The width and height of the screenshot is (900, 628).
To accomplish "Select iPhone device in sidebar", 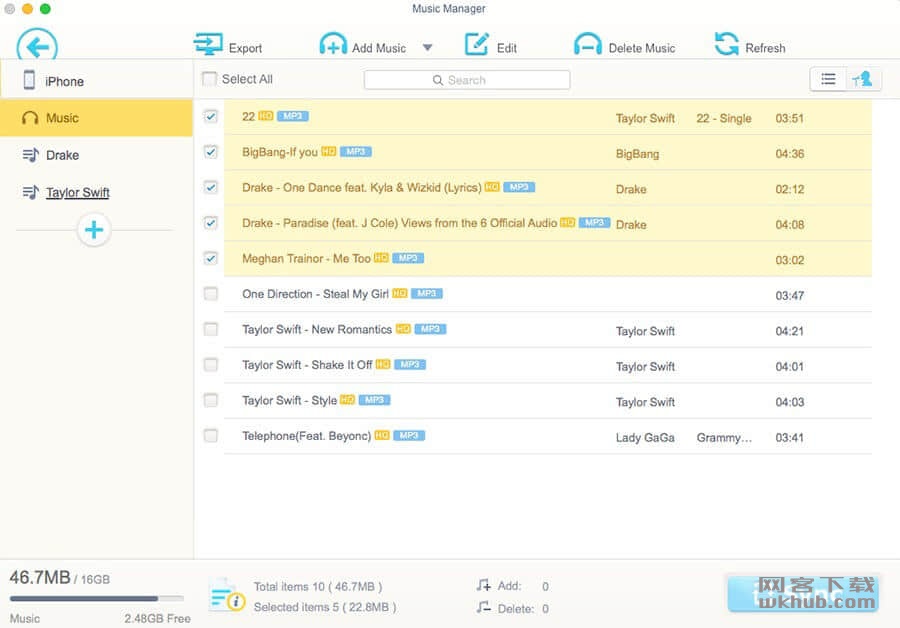I will (x=96, y=80).
